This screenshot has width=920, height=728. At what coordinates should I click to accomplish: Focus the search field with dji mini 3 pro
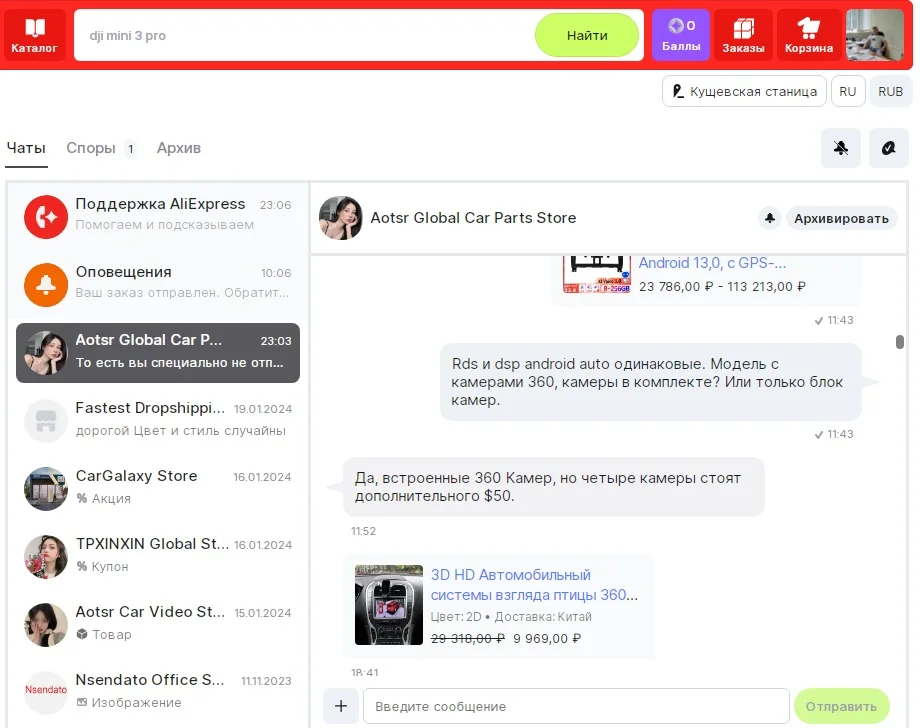coord(305,35)
